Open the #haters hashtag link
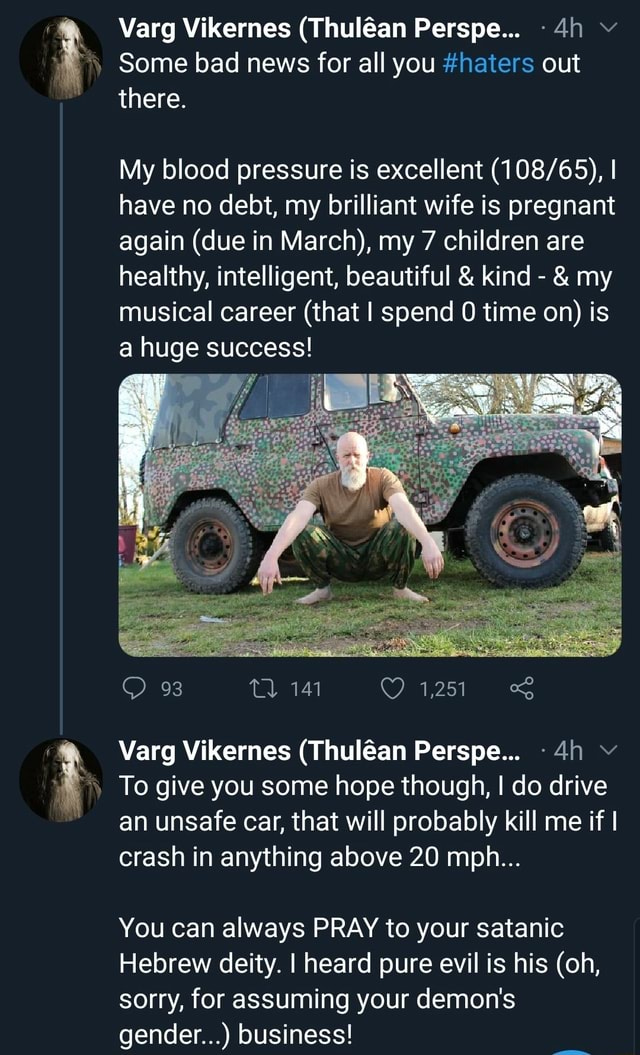Image resolution: width=640 pixels, height=1055 pixels. coord(489,63)
